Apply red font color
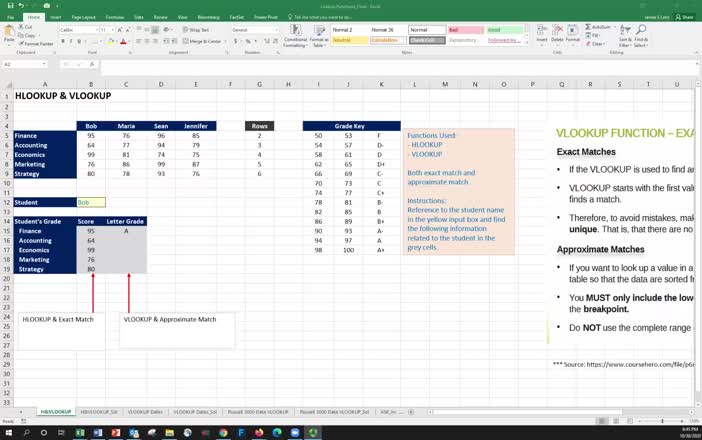Screen dimensions: 702x440 pyautogui.click(x=123, y=42)
